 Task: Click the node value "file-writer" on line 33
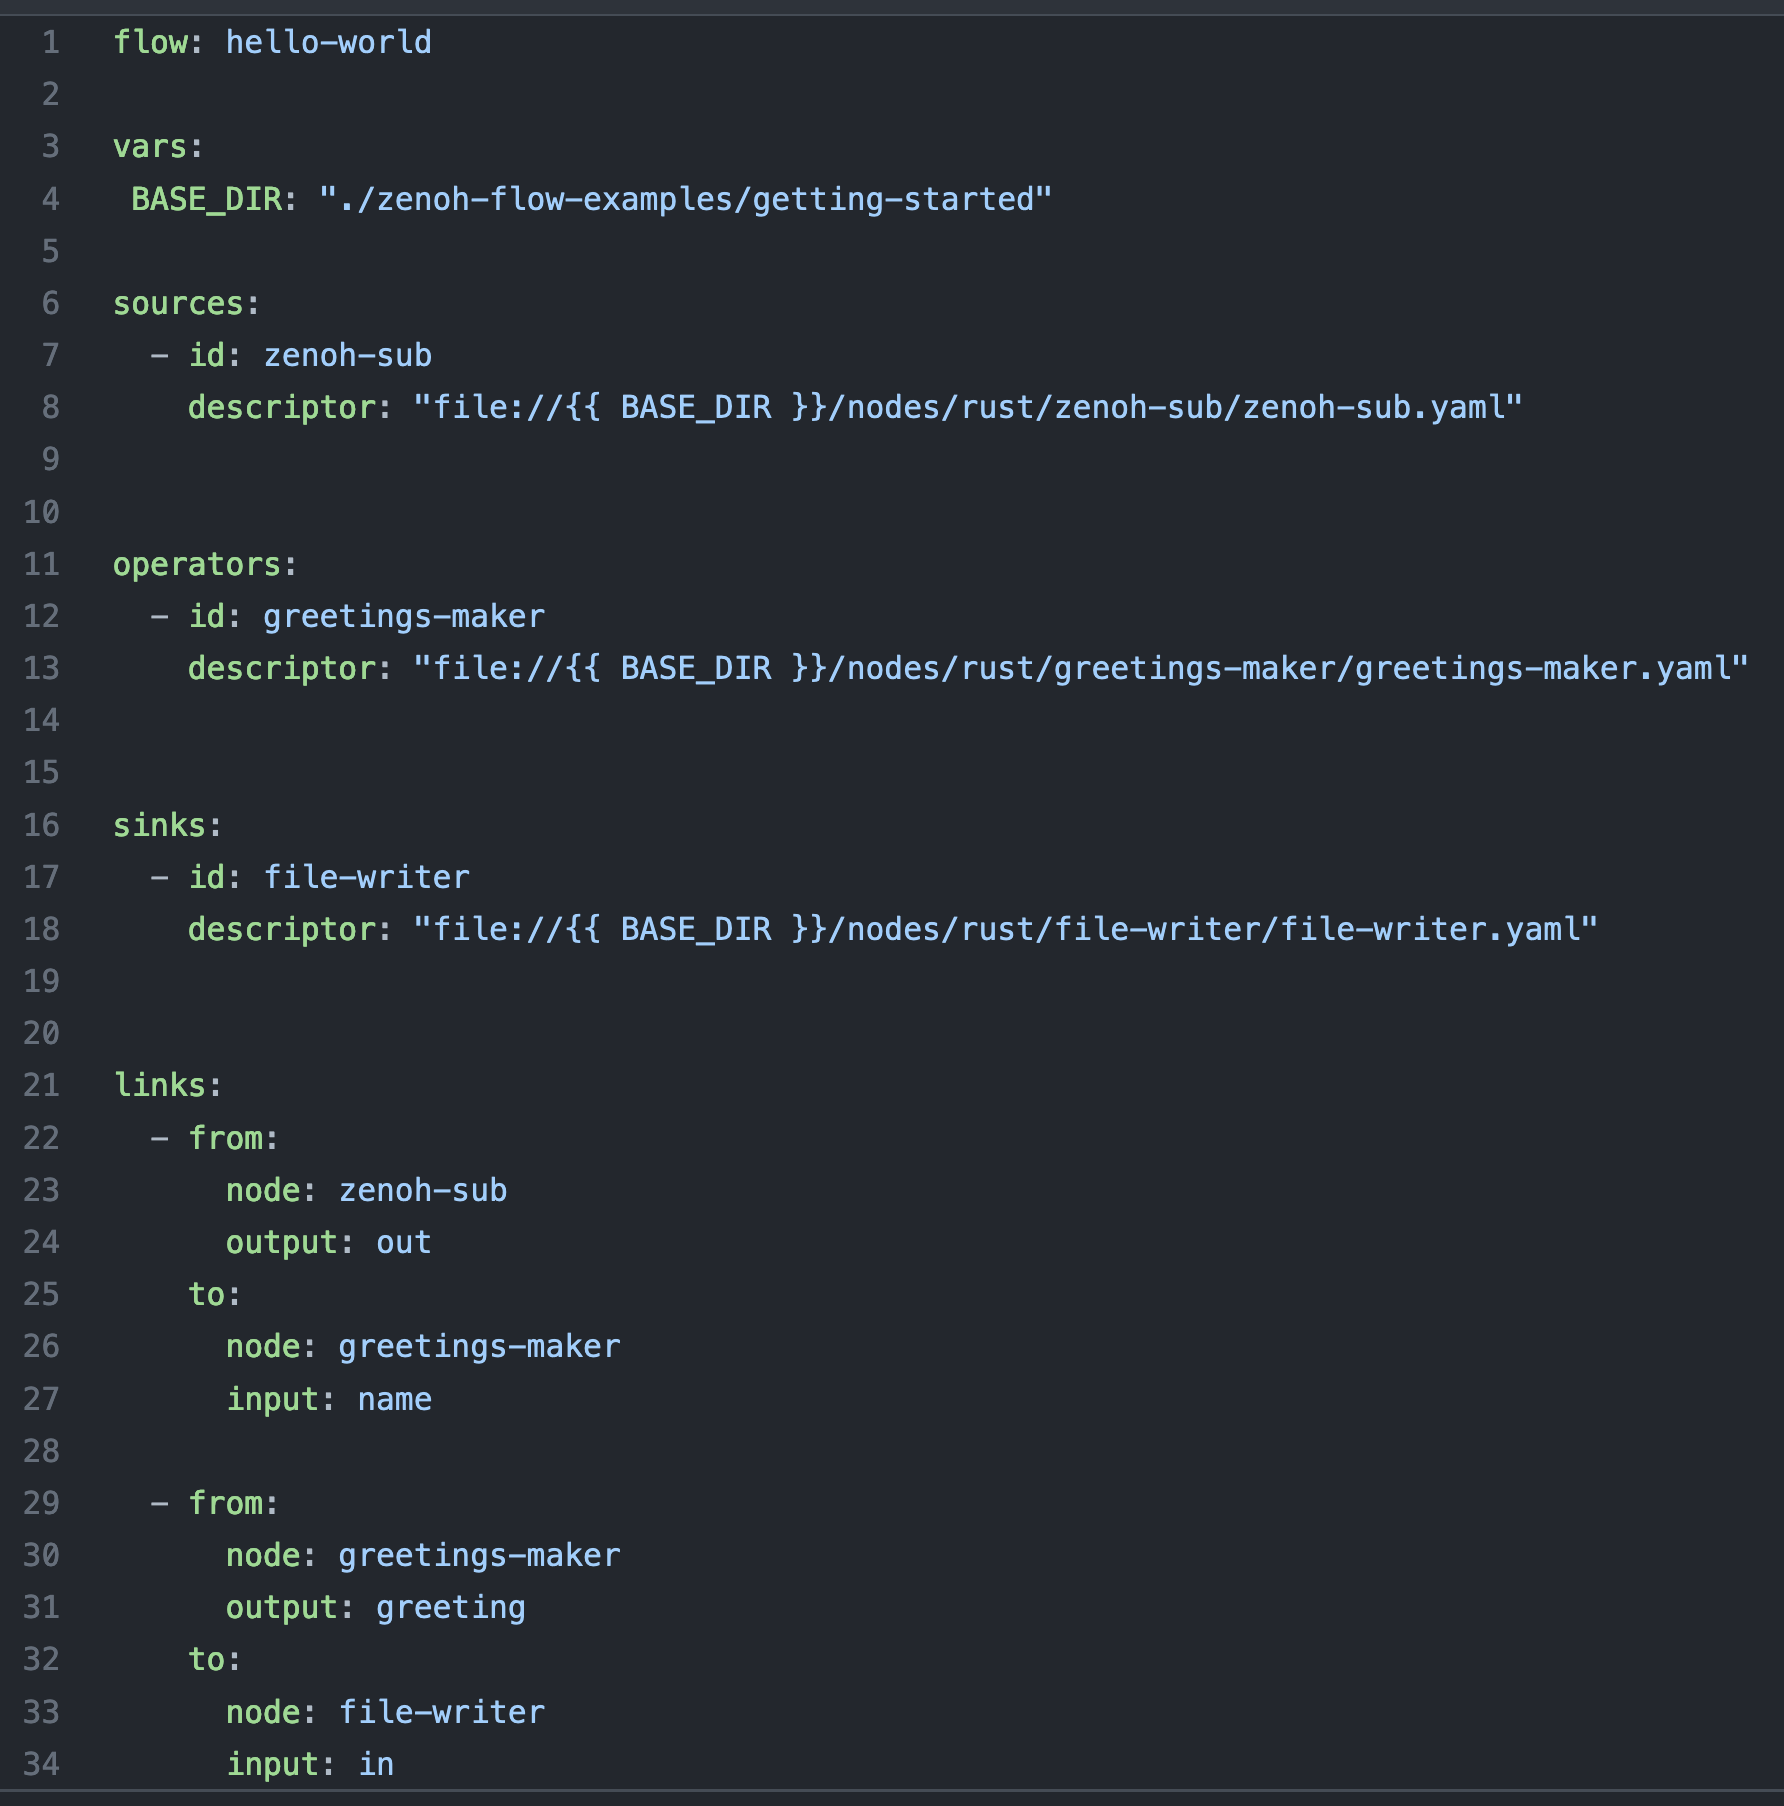(440, 1711)
